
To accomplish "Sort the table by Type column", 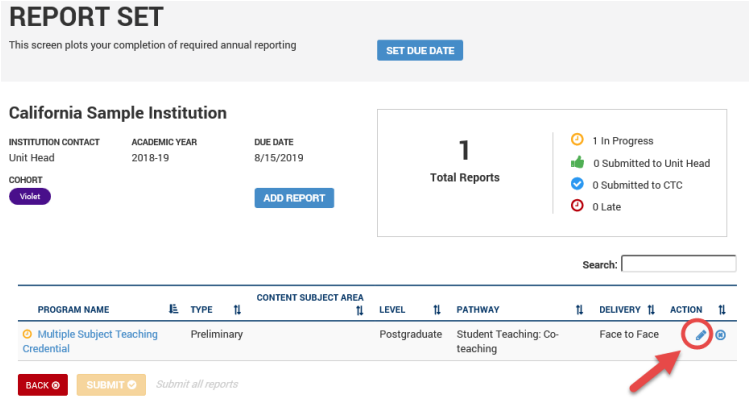I will (237, 310).
